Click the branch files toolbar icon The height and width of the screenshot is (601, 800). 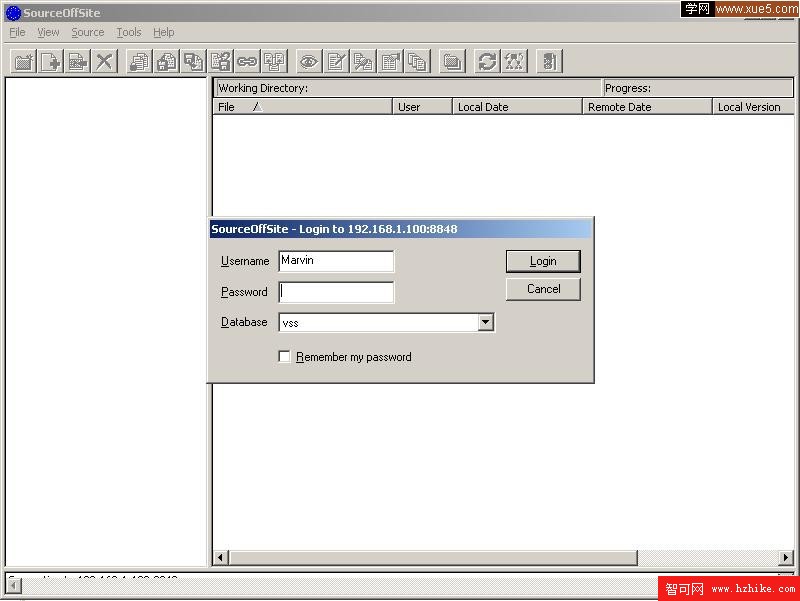[274, 62]
